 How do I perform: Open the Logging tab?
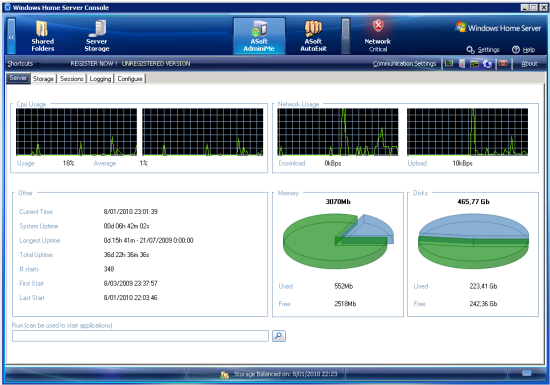tap(100, 79)
